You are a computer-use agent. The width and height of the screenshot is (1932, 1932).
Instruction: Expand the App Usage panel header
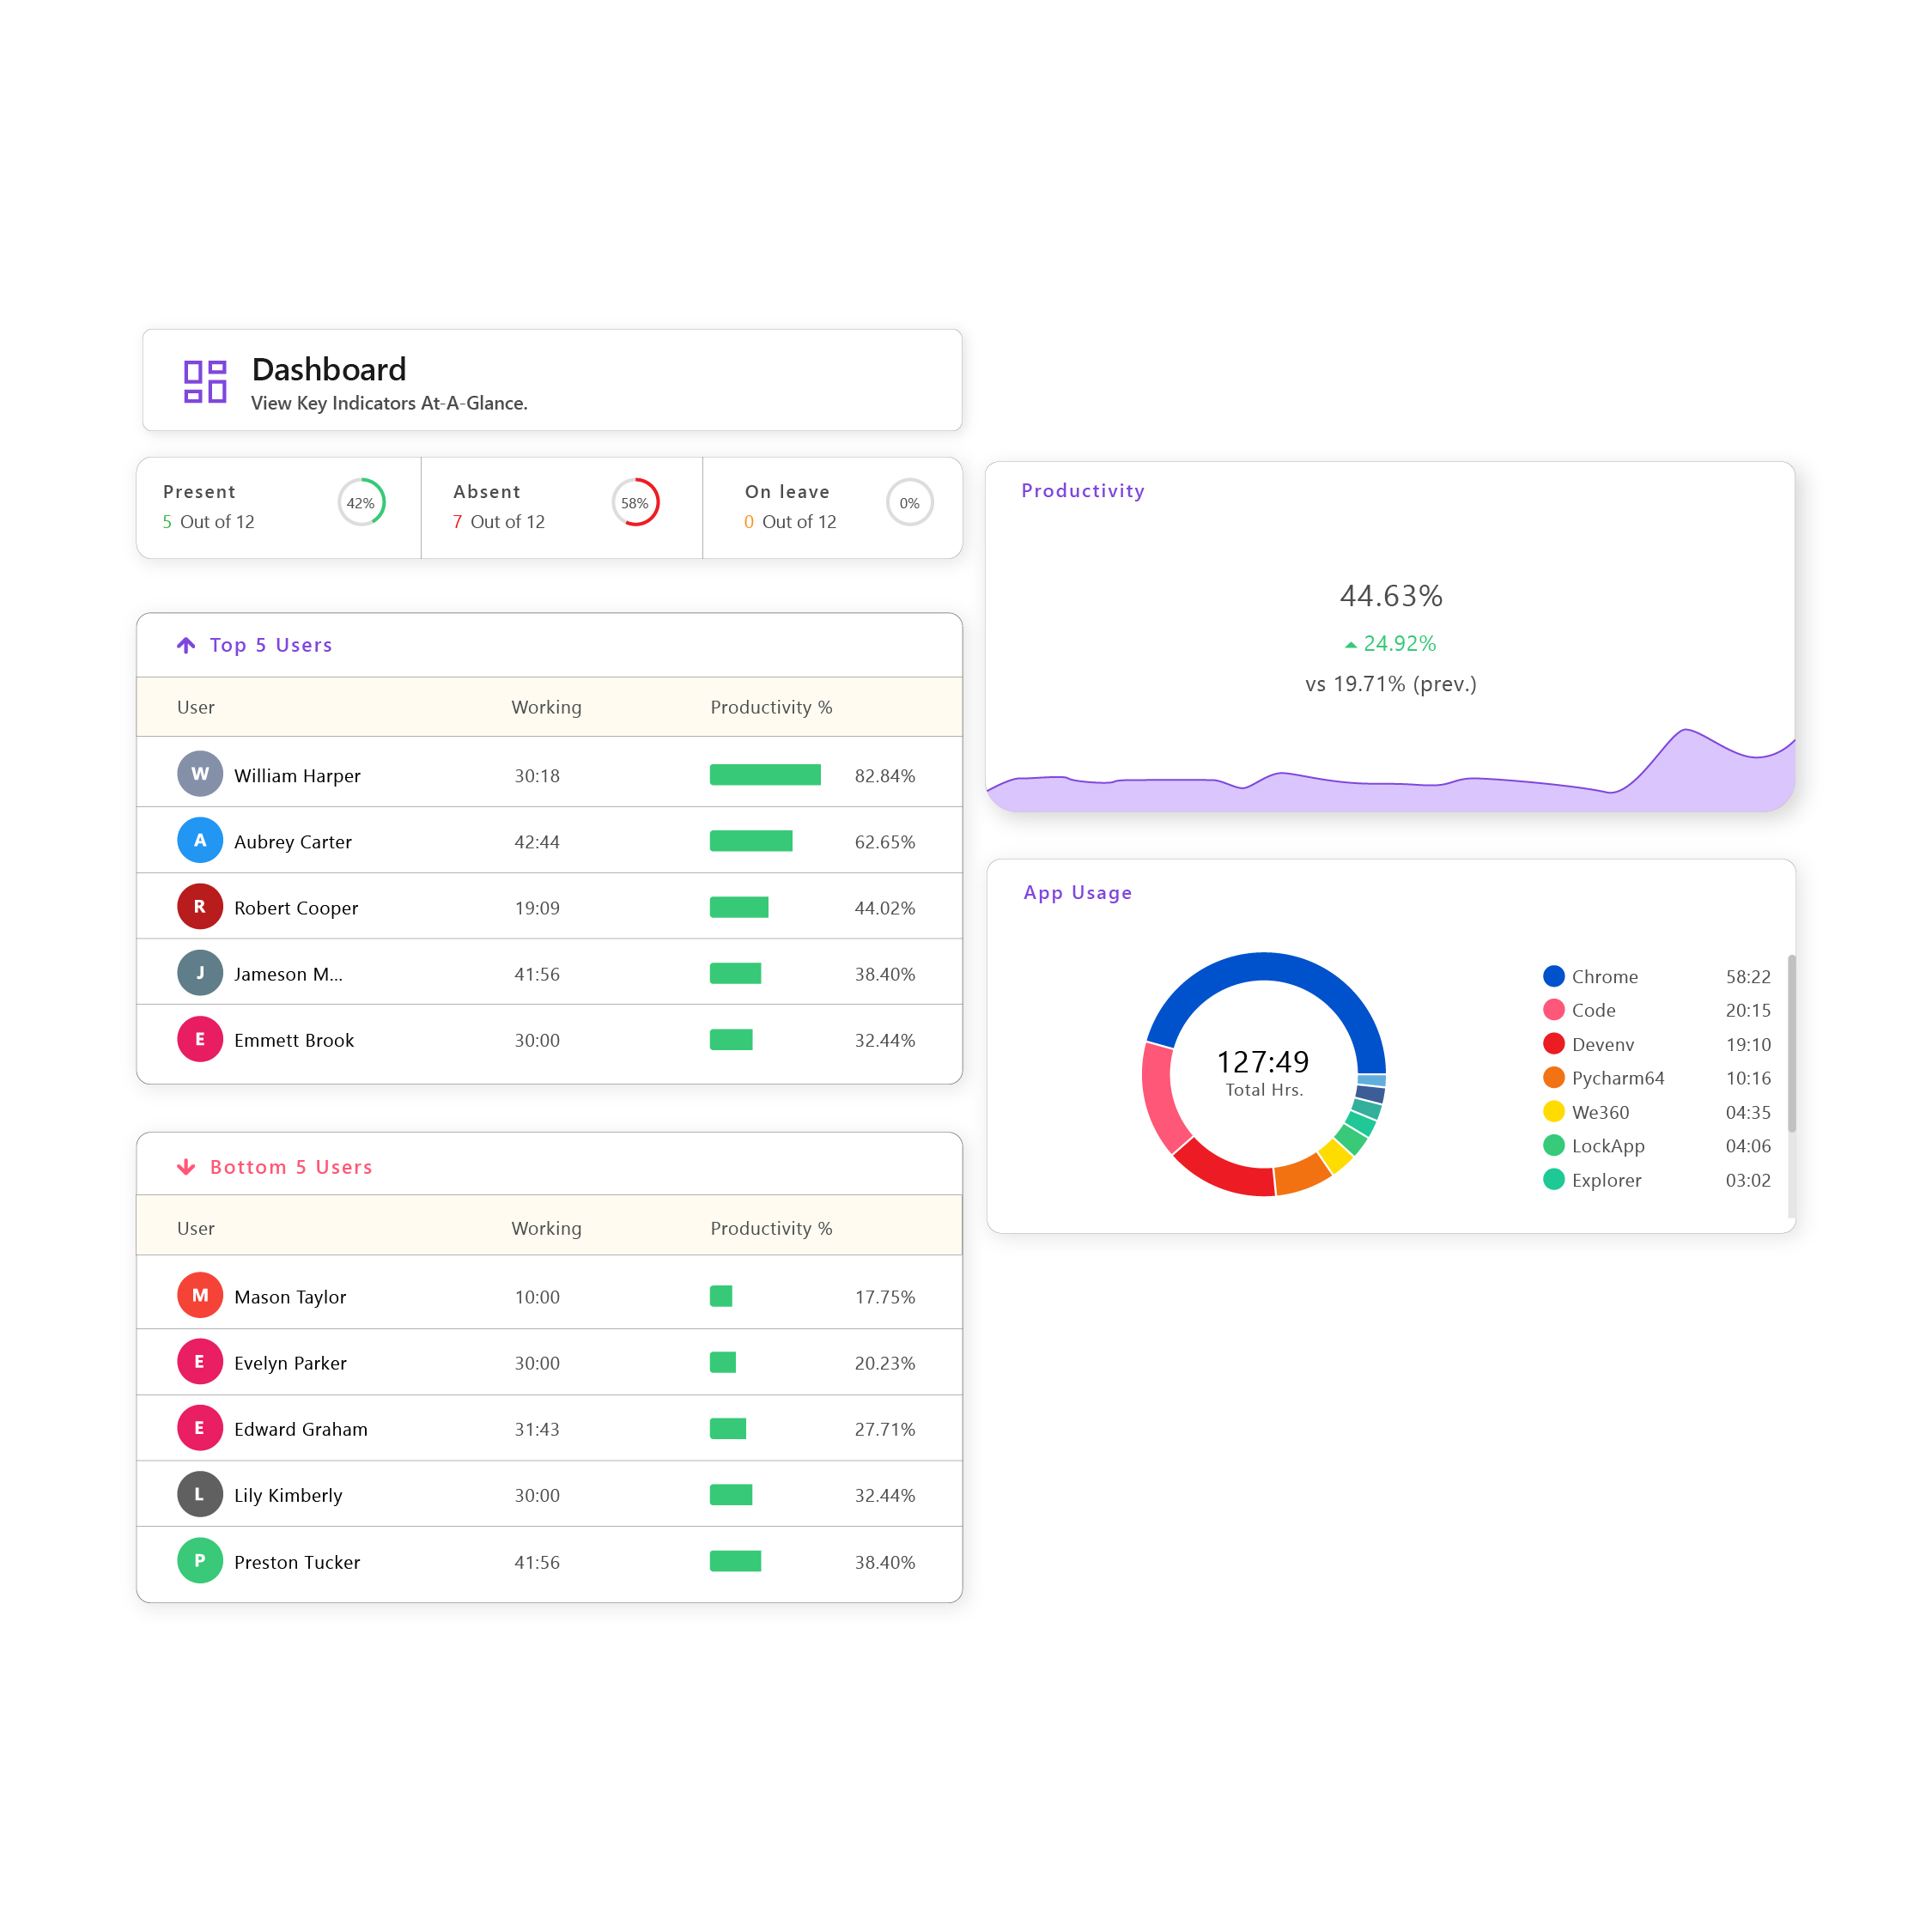(1078, 892)
